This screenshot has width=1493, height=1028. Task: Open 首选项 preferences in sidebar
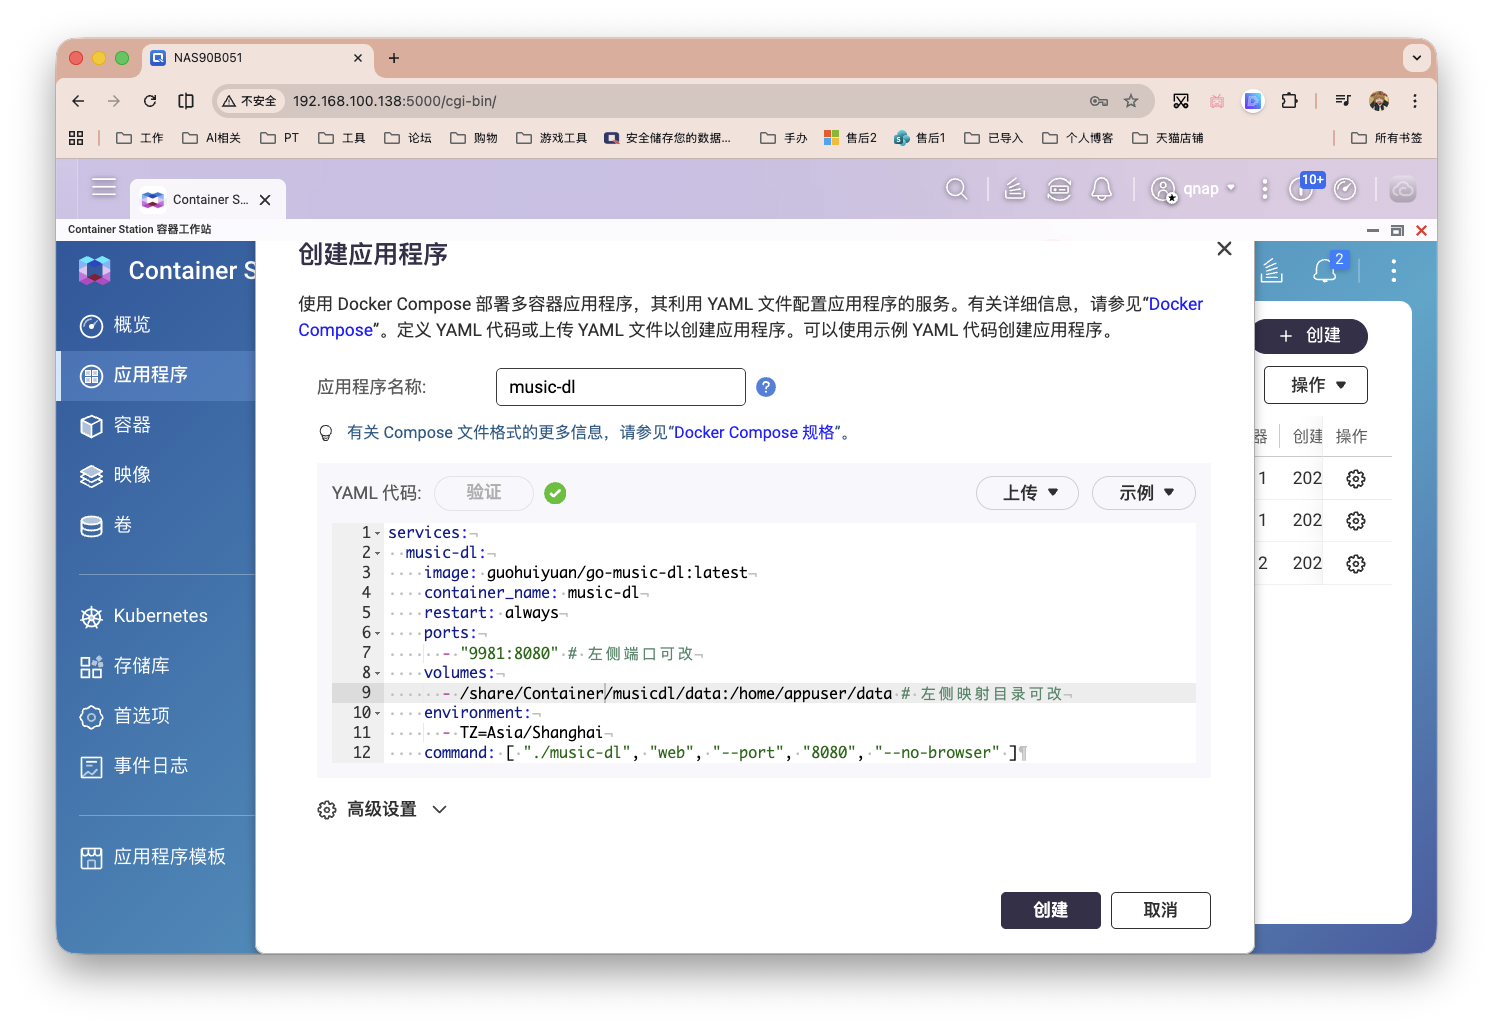click(141, 716)
